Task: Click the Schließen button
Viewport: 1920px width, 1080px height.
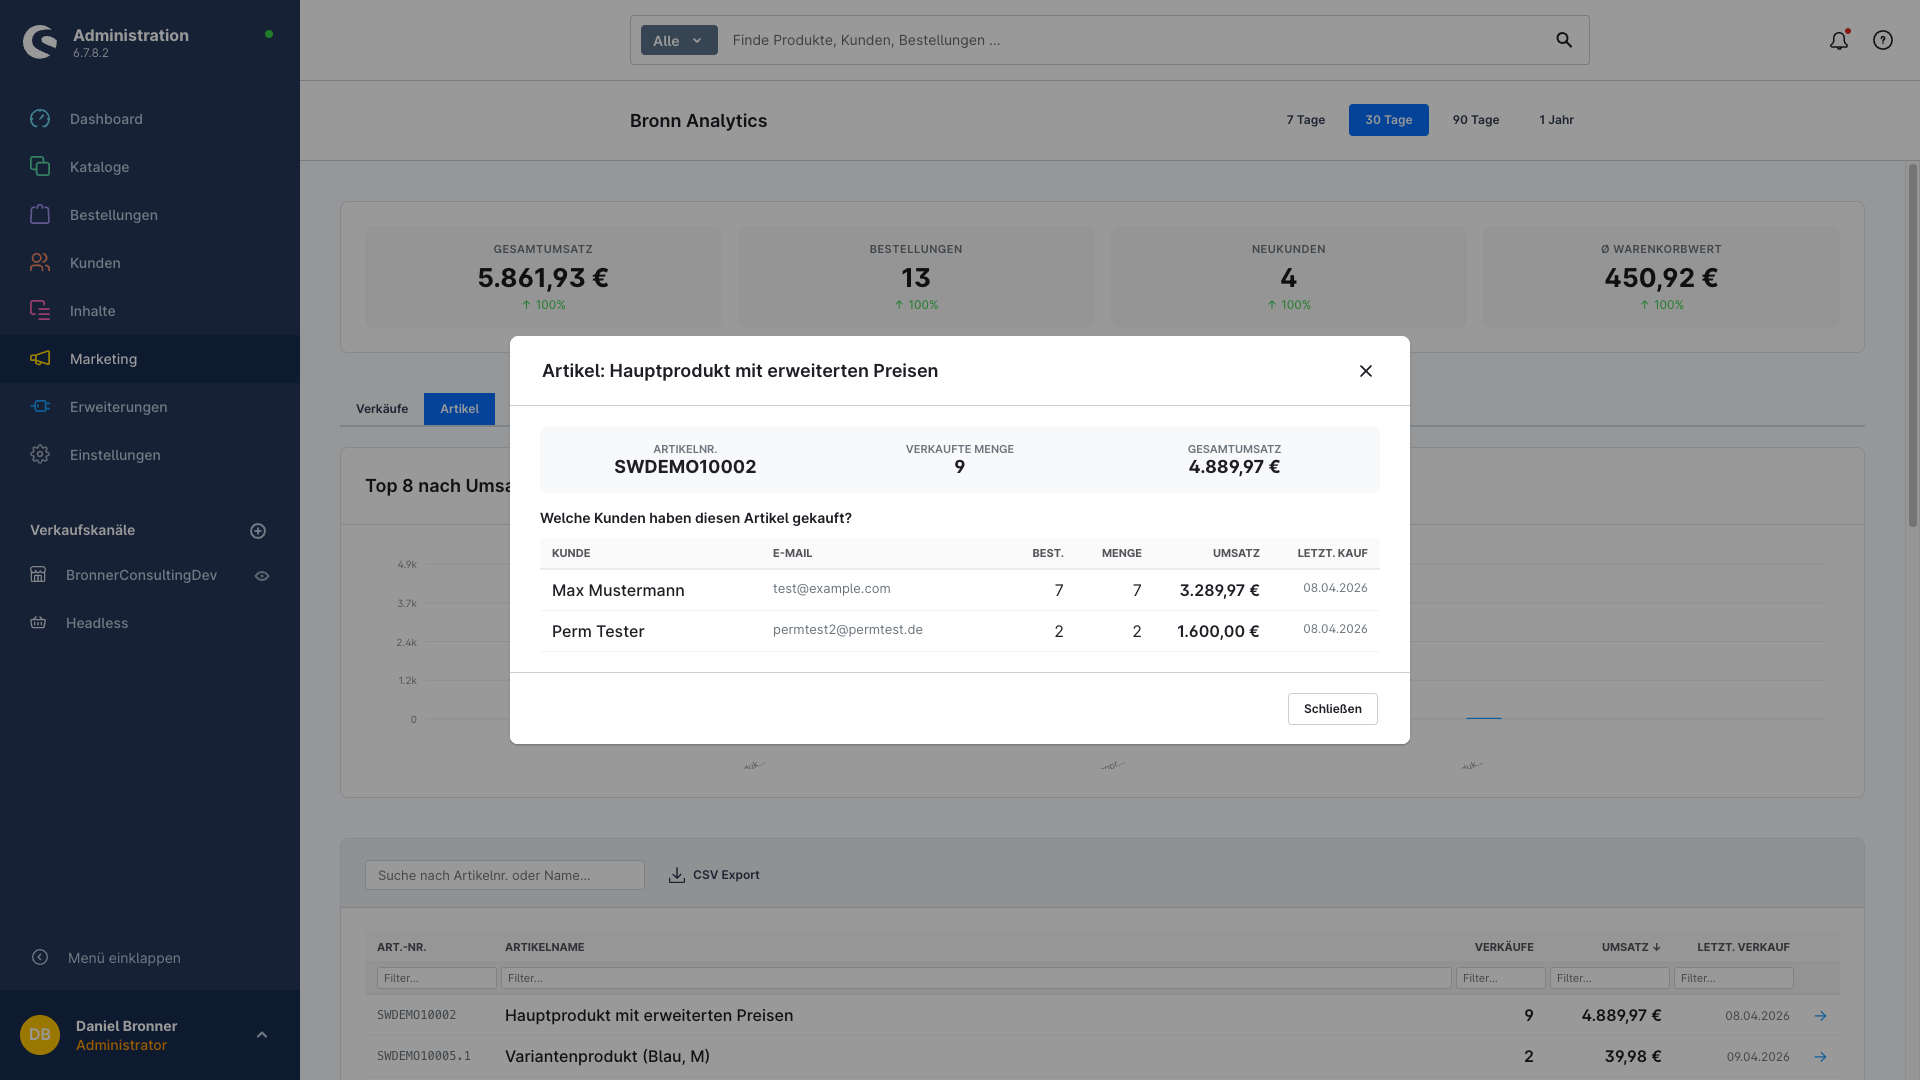Action: click(x=1332, y=709)
